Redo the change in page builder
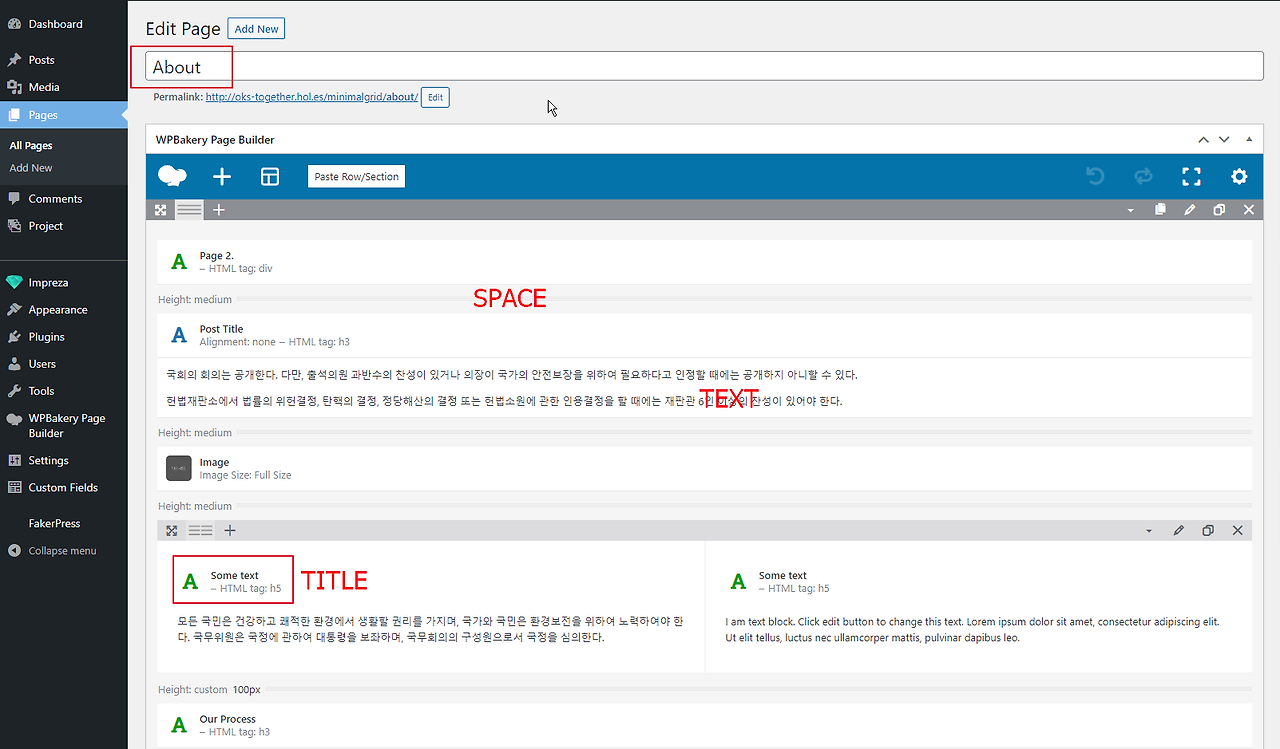This screenshot has width=1280, height=749. (1143, 176)
